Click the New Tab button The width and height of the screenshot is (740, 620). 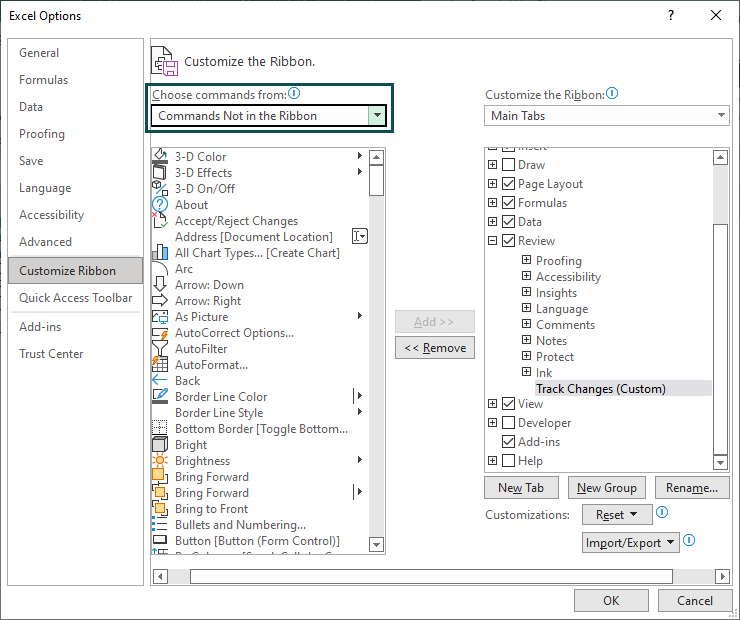[x=521, y=487]
